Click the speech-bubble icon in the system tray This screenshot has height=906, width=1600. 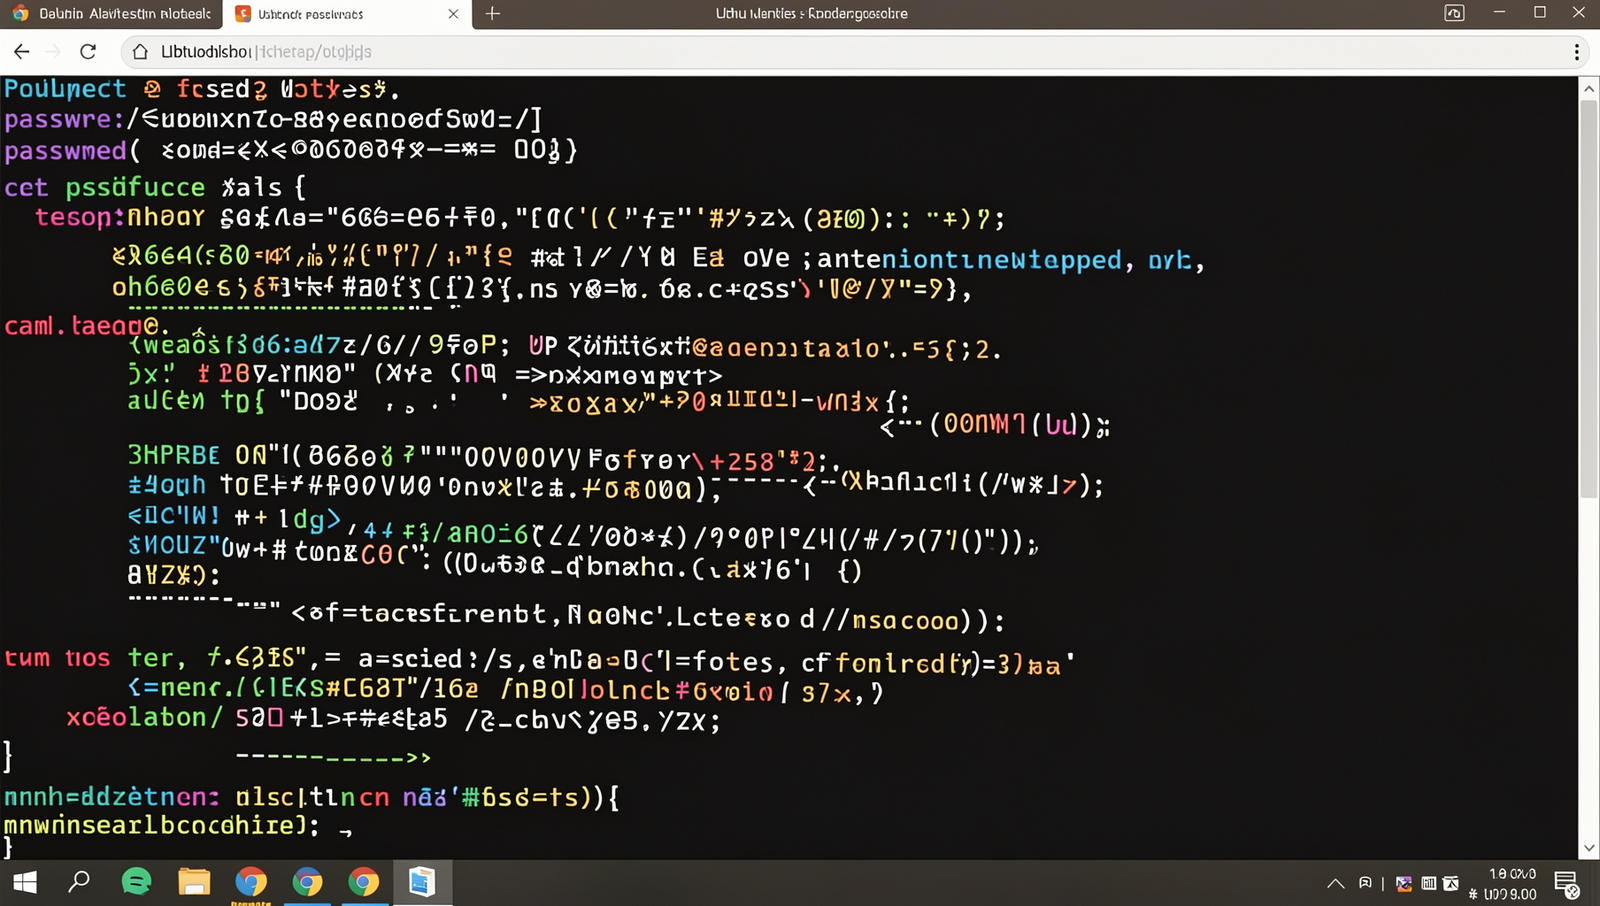pyautogui.click(x=1365, y=883)
